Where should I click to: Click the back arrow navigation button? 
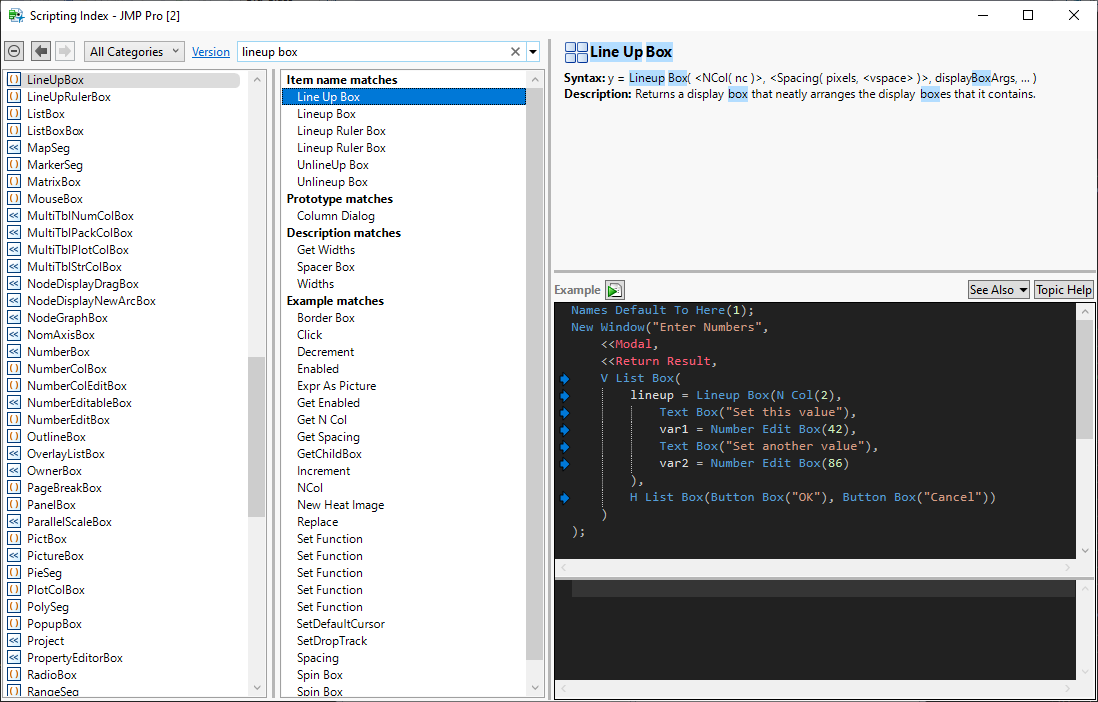pos(41,51)
